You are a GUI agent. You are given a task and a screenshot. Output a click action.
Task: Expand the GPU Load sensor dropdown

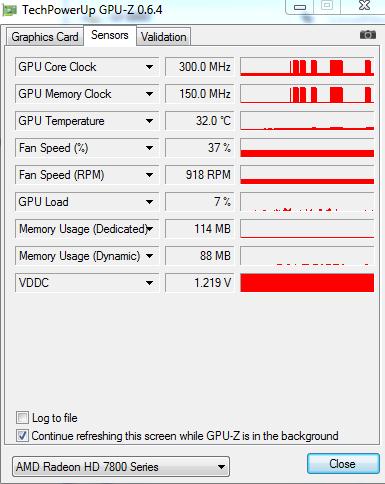click(x=150, y=202)
